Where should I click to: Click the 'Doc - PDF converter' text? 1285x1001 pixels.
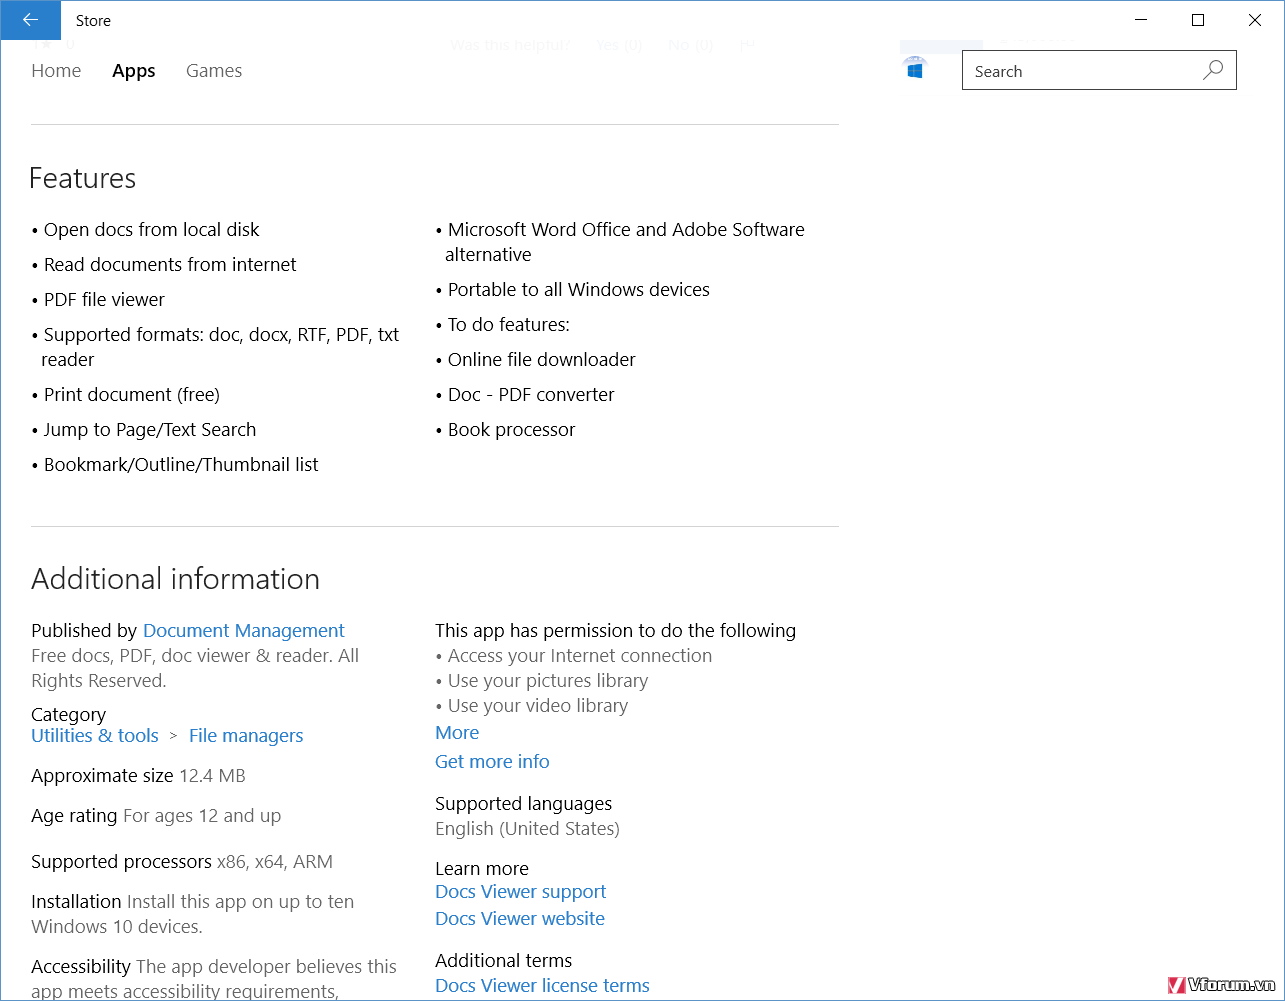(531, 395)
